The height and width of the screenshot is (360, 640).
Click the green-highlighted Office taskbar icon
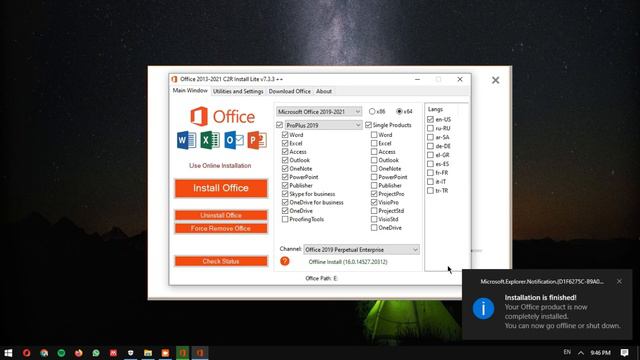pos(182,353)
